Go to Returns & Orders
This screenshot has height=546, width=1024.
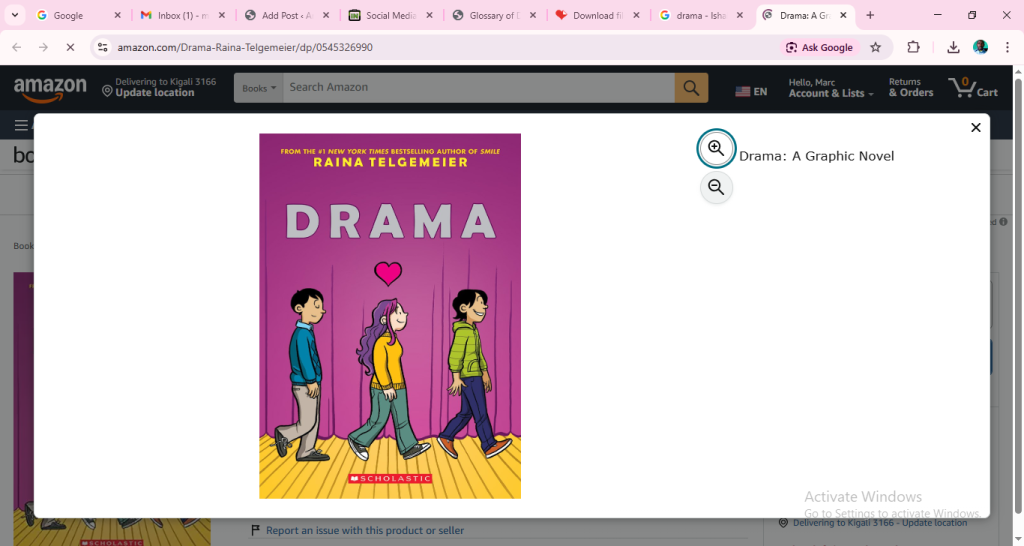coord(910,88)
